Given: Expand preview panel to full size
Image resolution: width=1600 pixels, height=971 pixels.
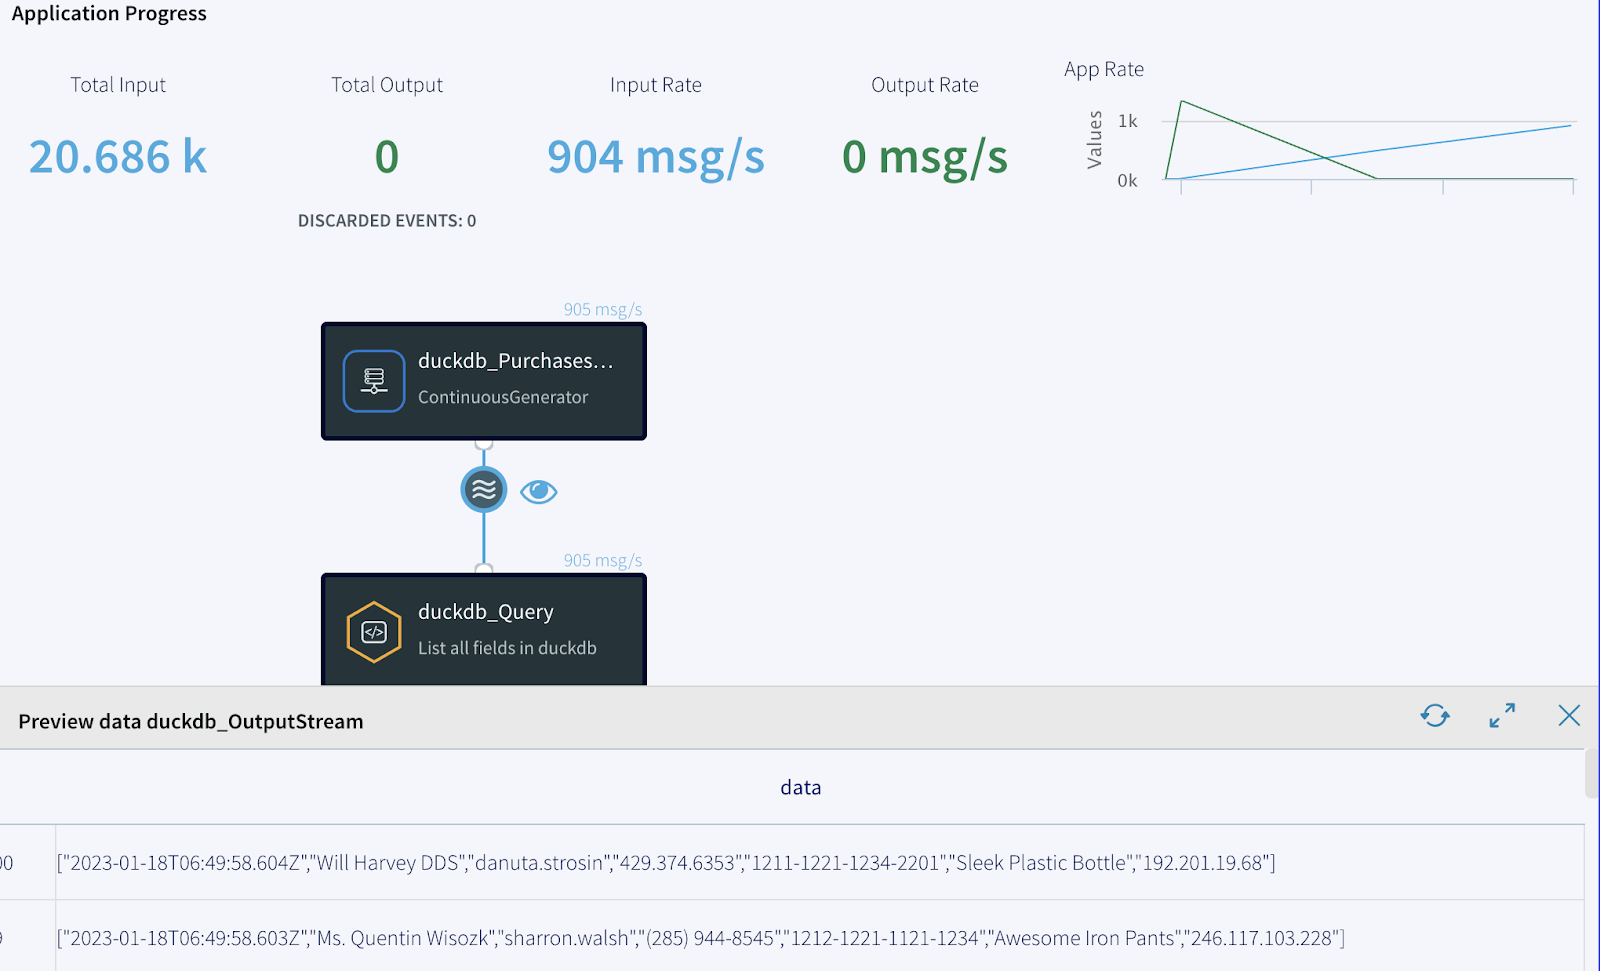Looking at the screenshot, I should (x=1502, y=716).
